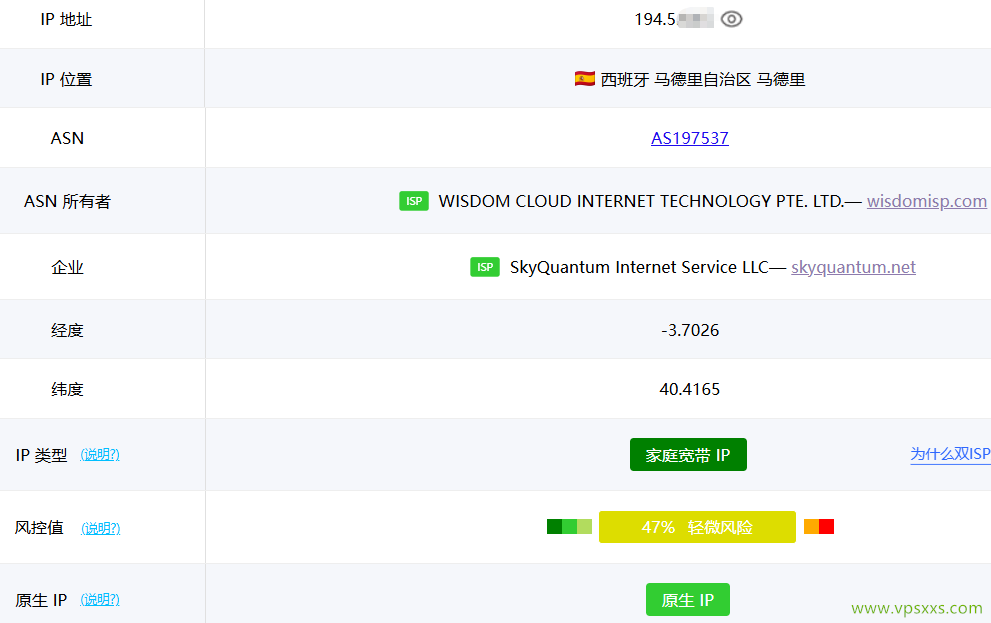The image size is (991, 623).
Task: Click the ISP badge beside SkyQuantum Internet Service
Action: (484, 266)
